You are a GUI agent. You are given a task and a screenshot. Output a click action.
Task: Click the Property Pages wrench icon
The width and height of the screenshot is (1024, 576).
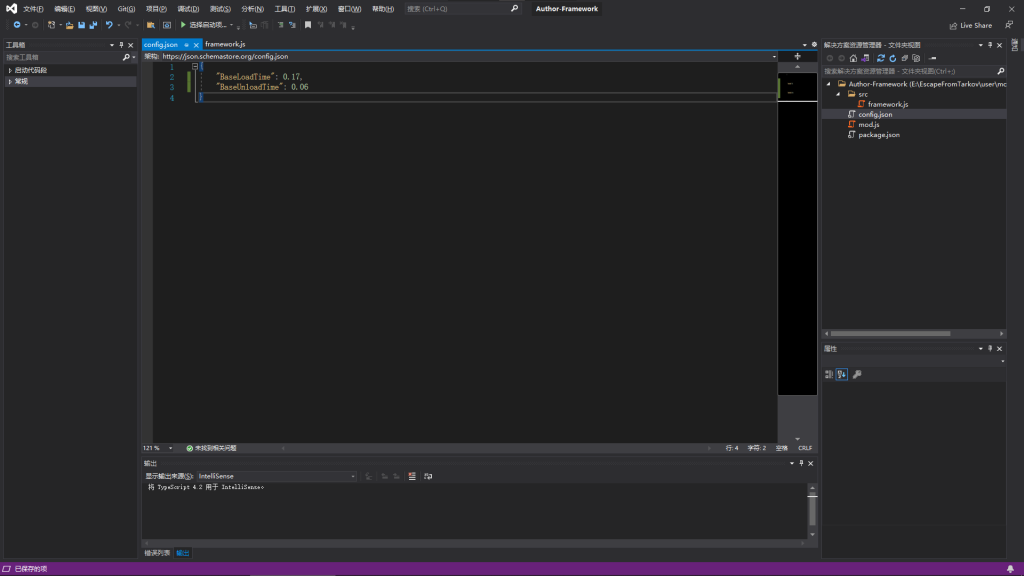click(857, 374)
